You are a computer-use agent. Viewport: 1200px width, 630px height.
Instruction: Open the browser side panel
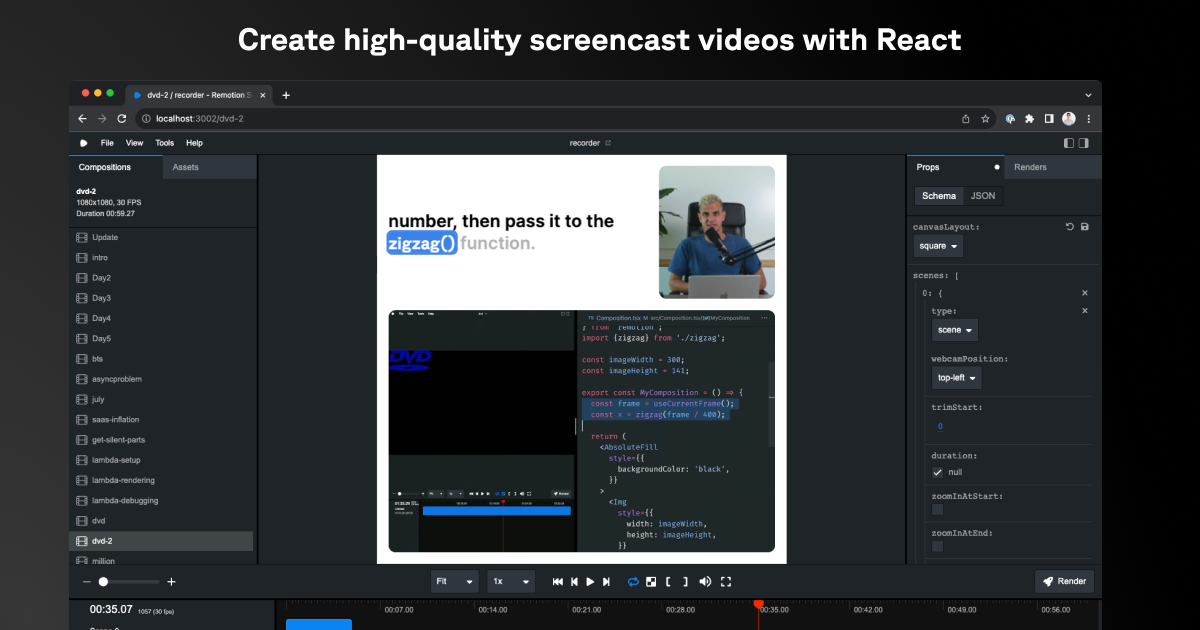pos(1049,118)
